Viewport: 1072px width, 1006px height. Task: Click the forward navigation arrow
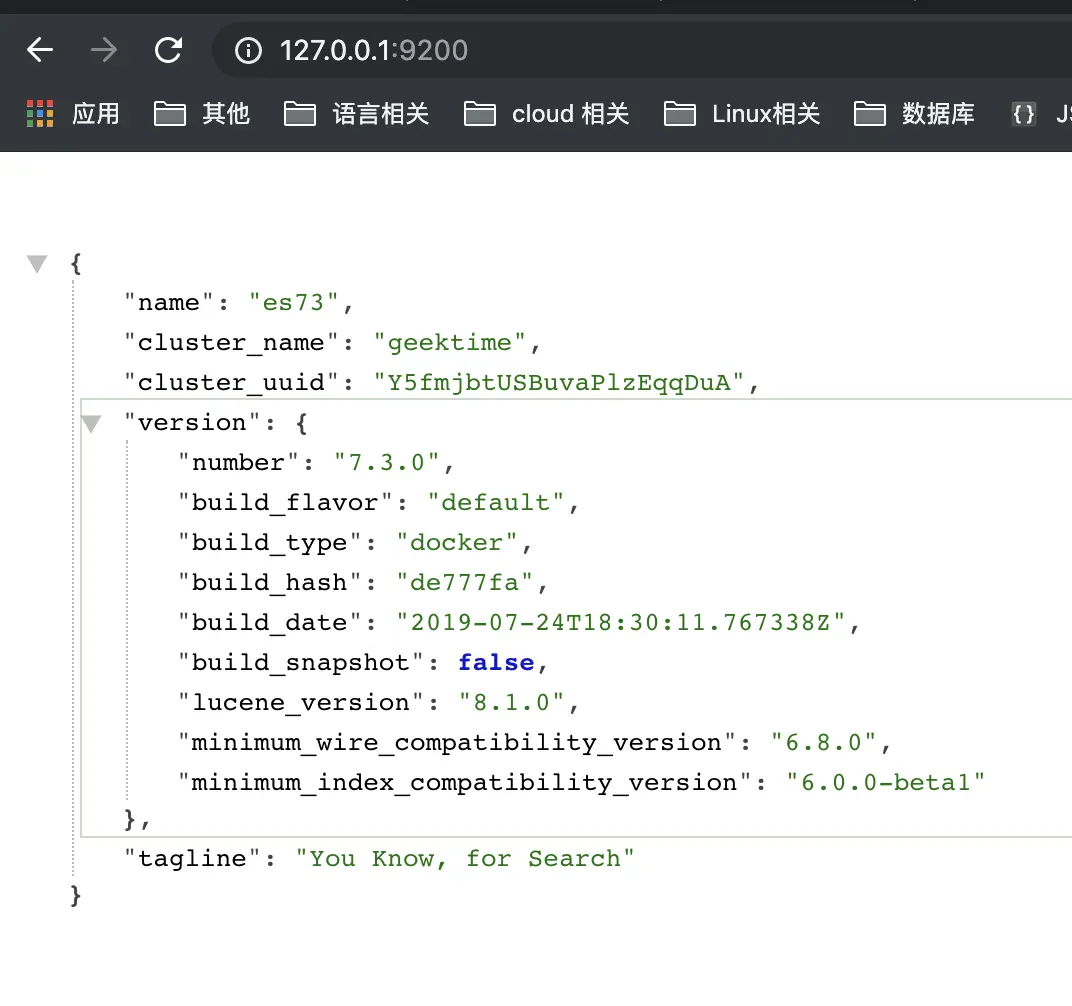pyautogui.click(x=104, y=50)
